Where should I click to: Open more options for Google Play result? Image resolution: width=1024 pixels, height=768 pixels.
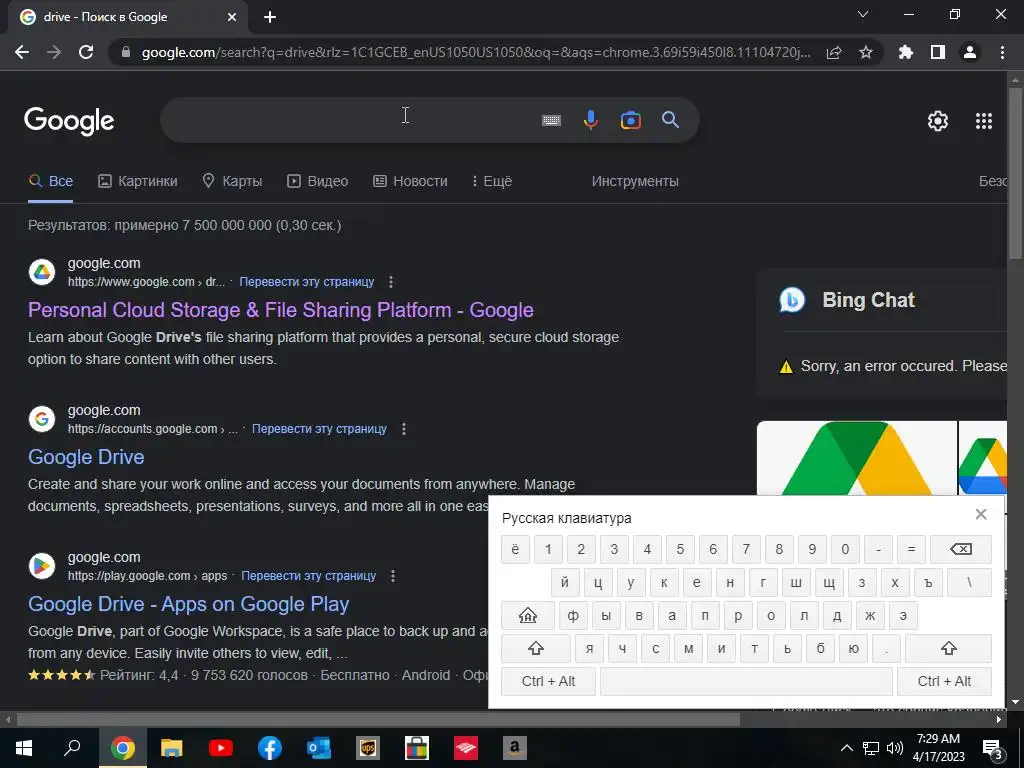[x=392, y=576]
